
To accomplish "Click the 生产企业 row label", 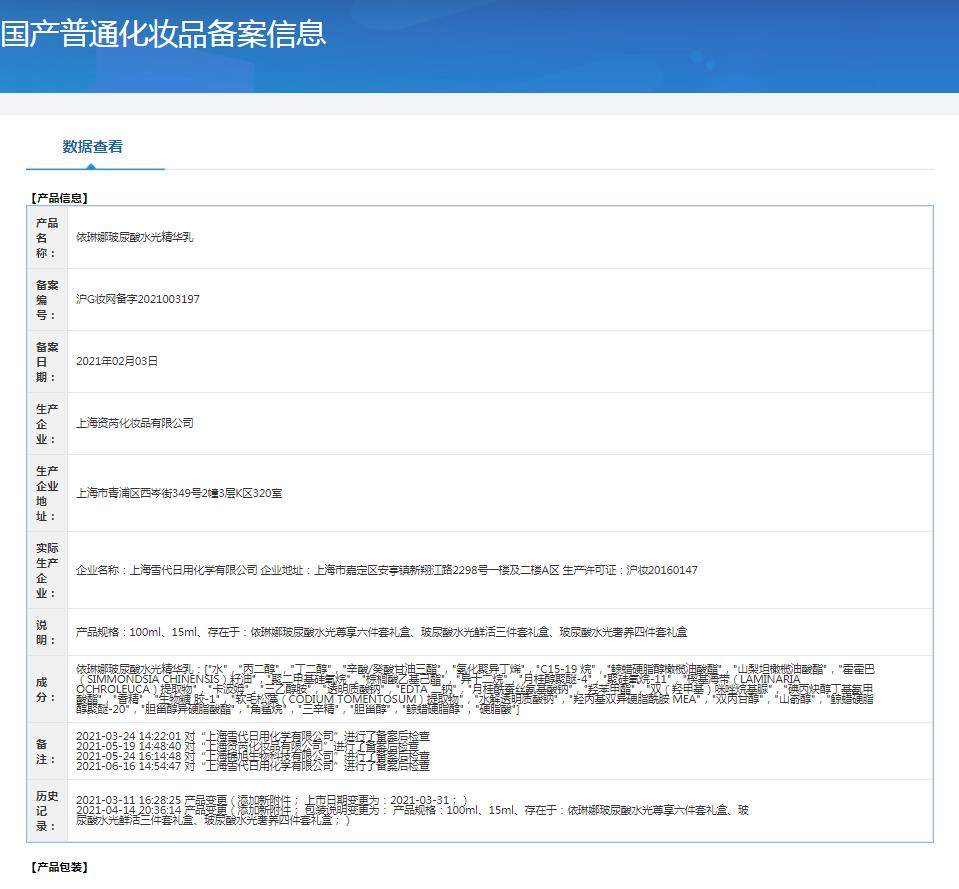I will click(x=46, y=424).
